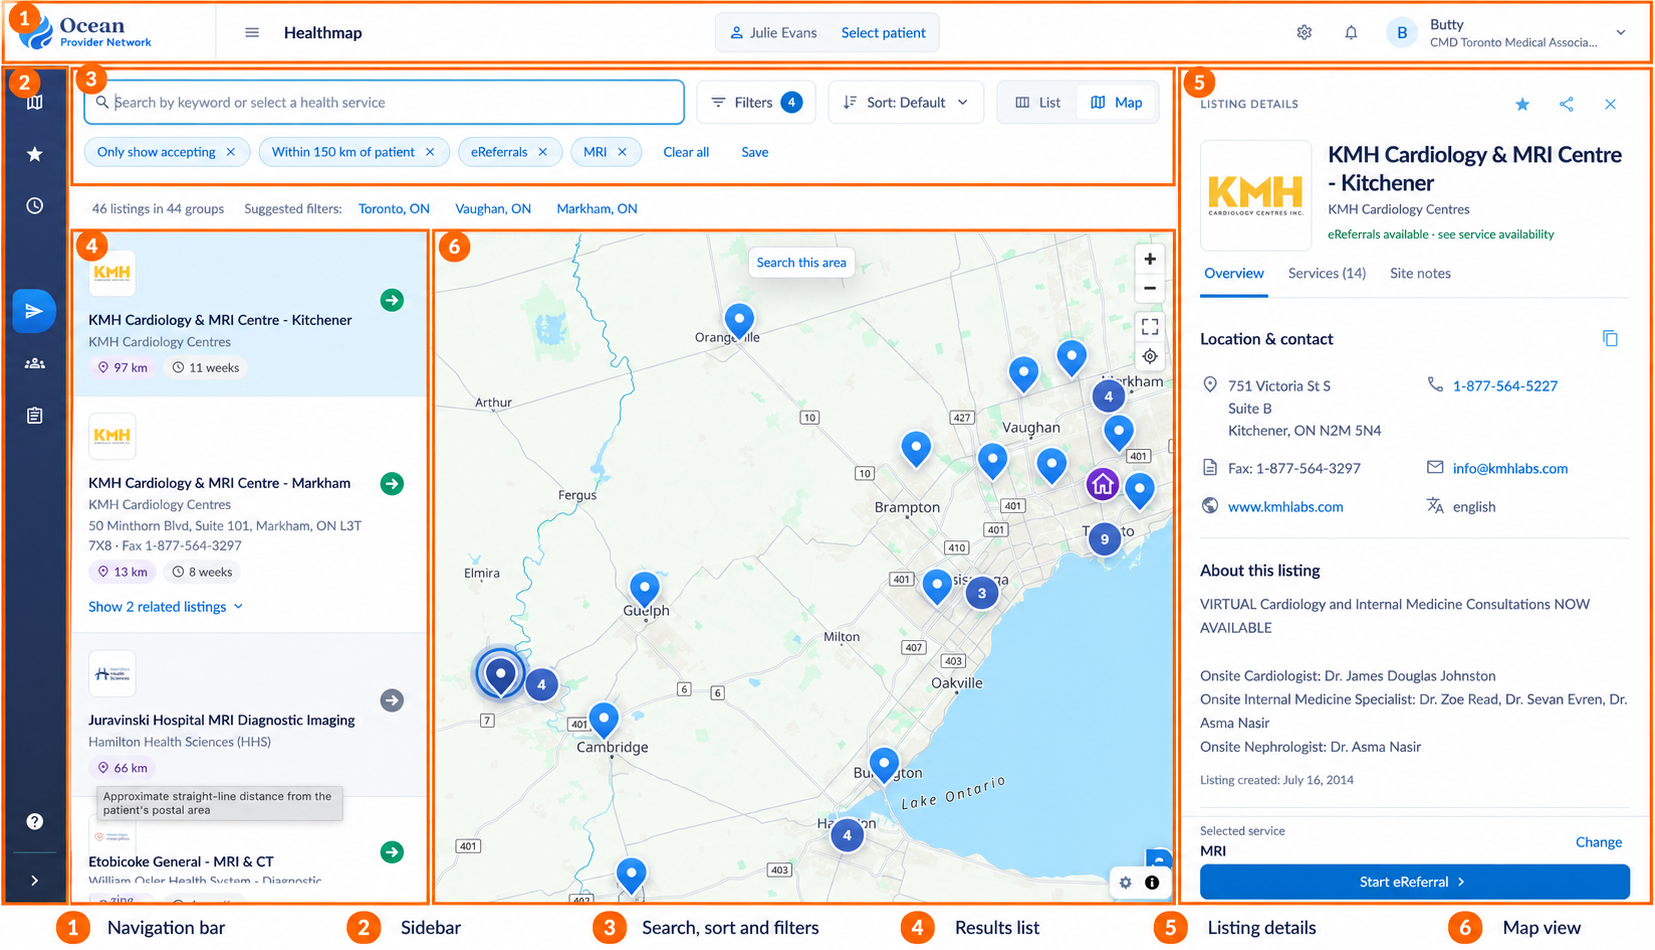Viewport: 1655px width, 950px height.
Task: Open the Filters panel button
Action: [756, 102]
